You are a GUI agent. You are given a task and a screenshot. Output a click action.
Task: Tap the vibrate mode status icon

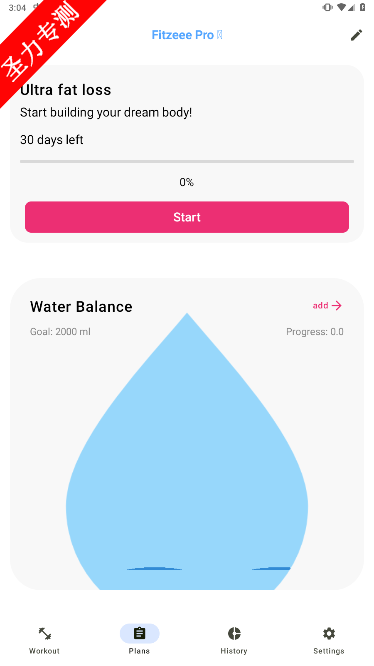pos(327,7)
